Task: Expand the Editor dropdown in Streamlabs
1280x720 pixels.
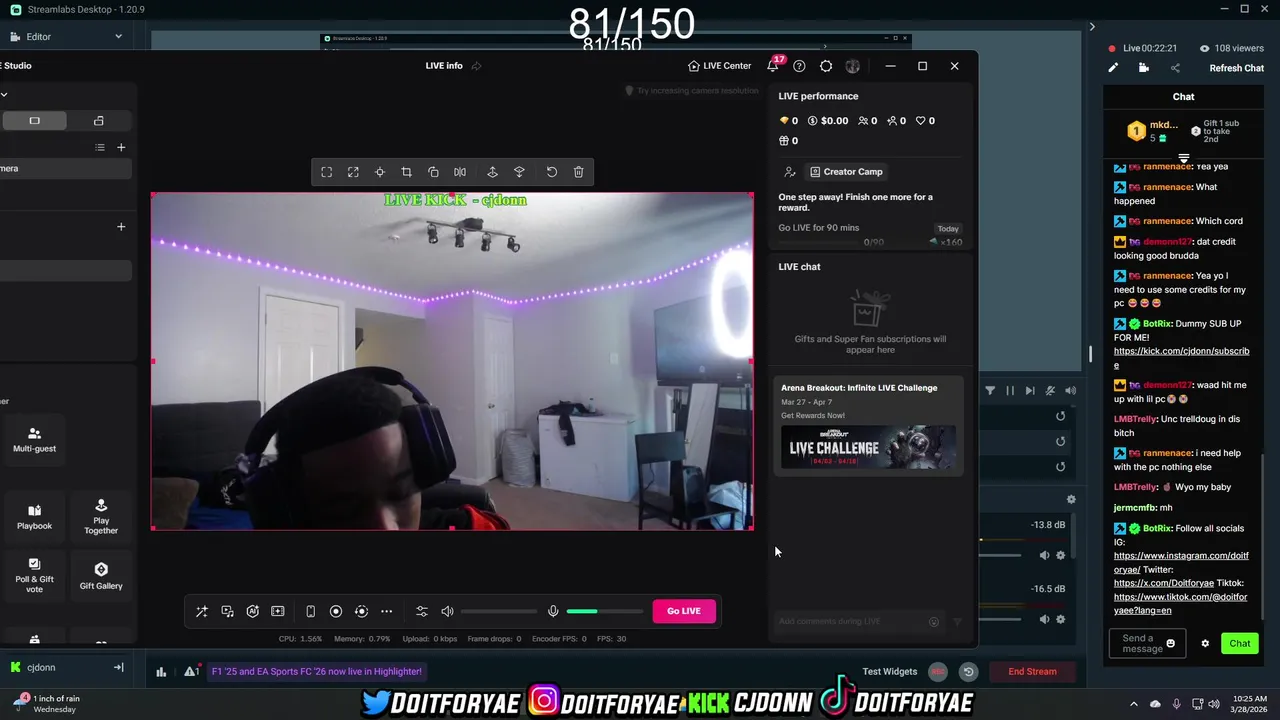Action: coord(118,37)
